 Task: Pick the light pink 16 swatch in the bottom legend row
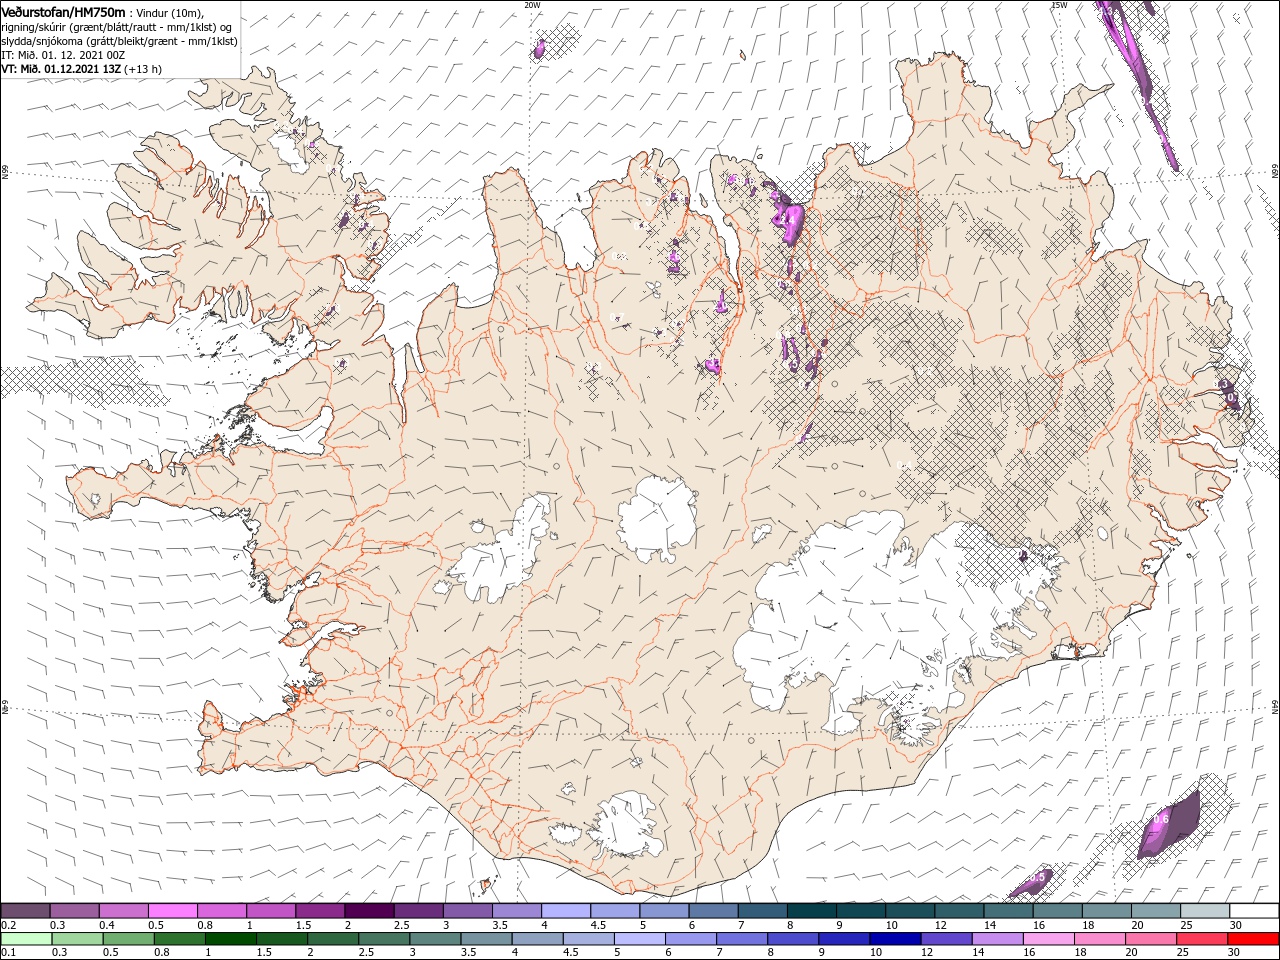coord(1048,939)
